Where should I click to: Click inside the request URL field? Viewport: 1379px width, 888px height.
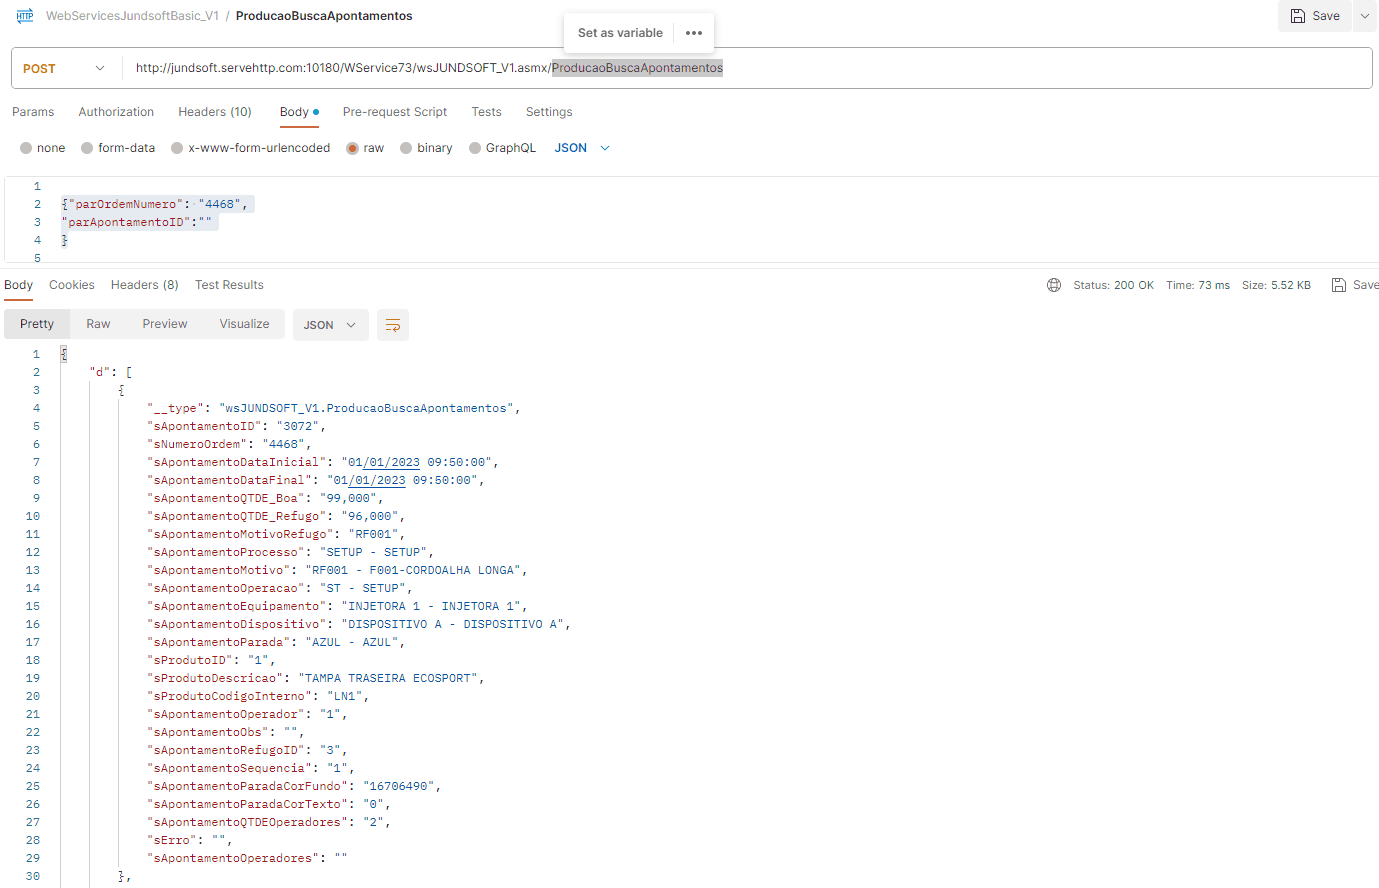click(746, 68)
